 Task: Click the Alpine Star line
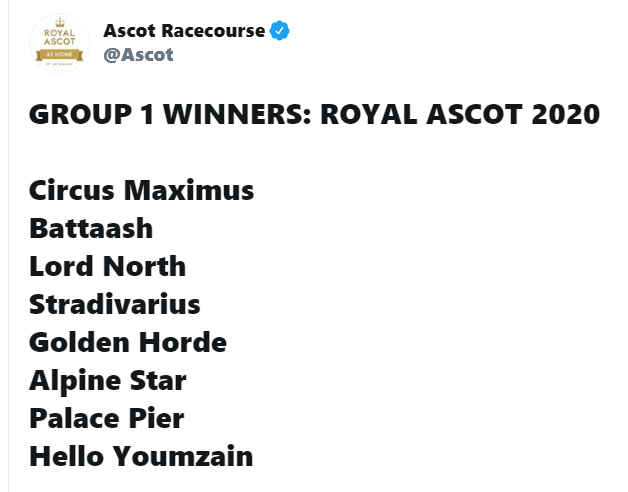(108, 381)
